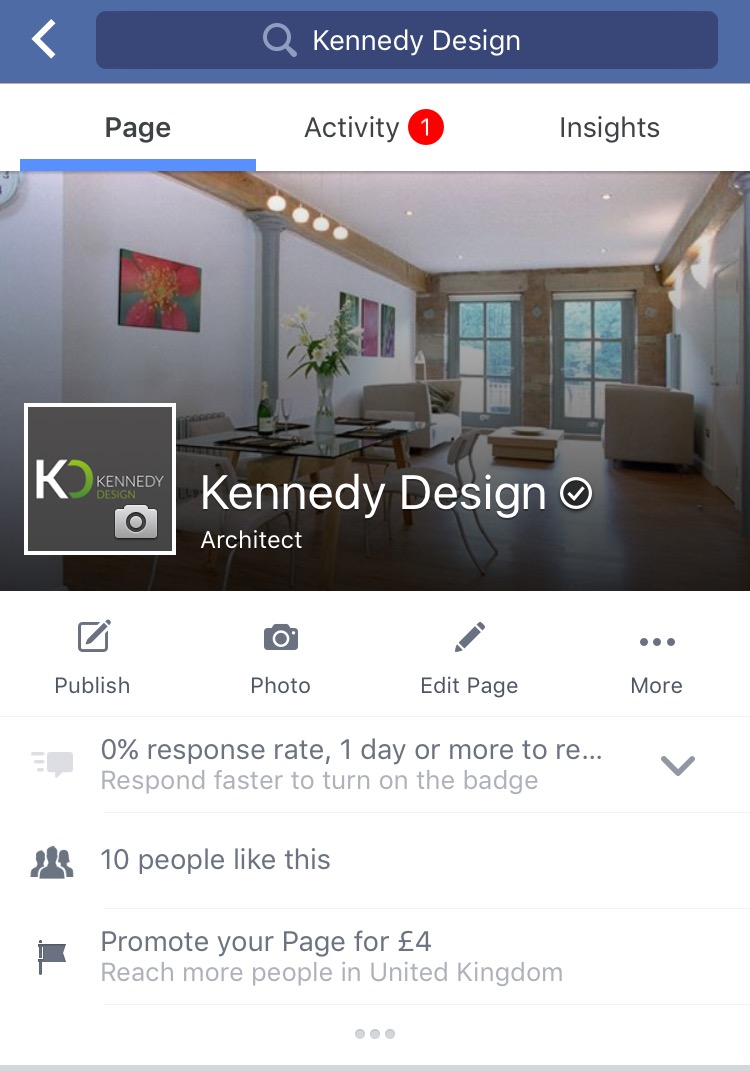Tap the response rate message icon
Screen dimensions: 750x1071
53,764
